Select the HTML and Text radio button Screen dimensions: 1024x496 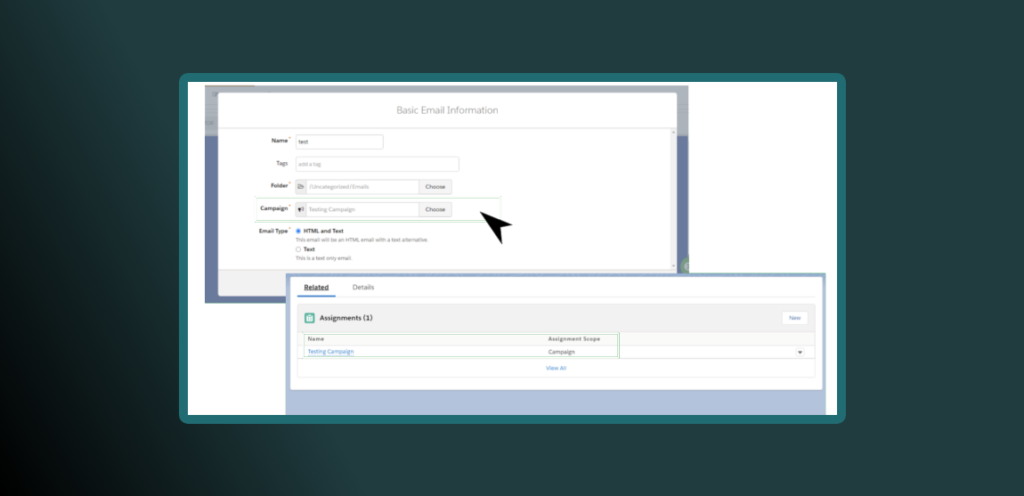point(298,231)
